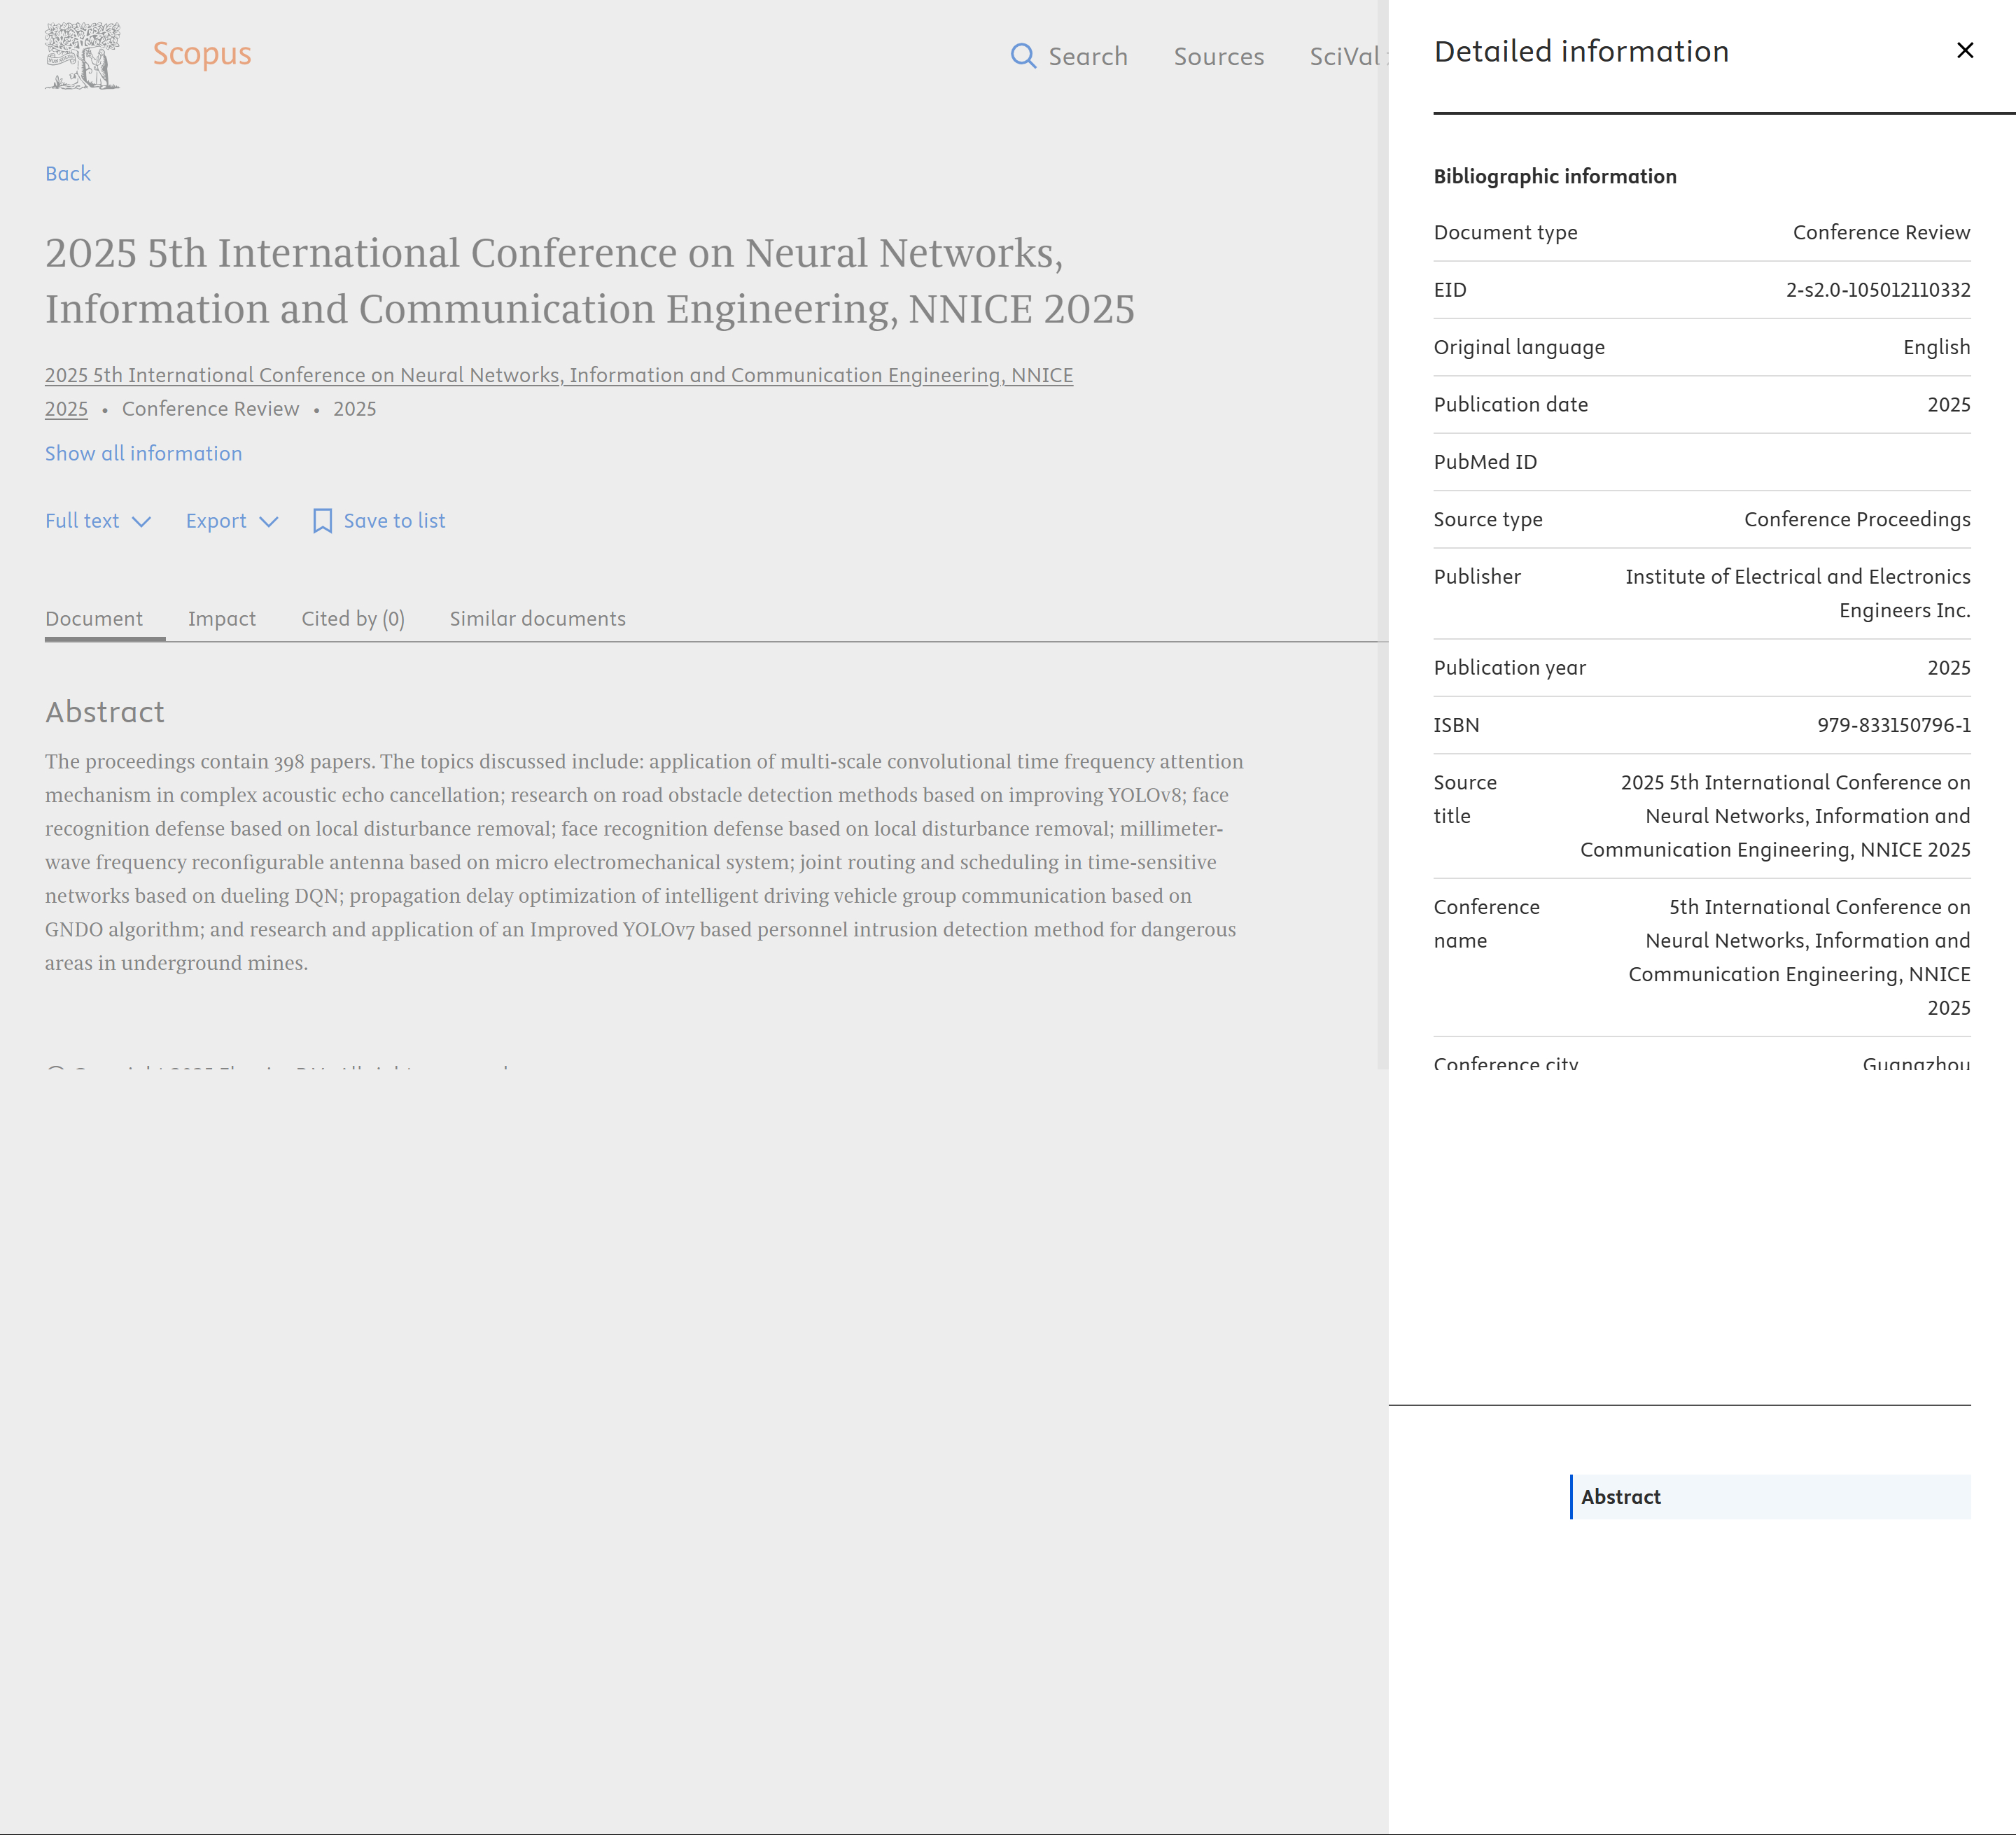
Task: Go to Sources in top navigation
Action: click(1219, 57)
